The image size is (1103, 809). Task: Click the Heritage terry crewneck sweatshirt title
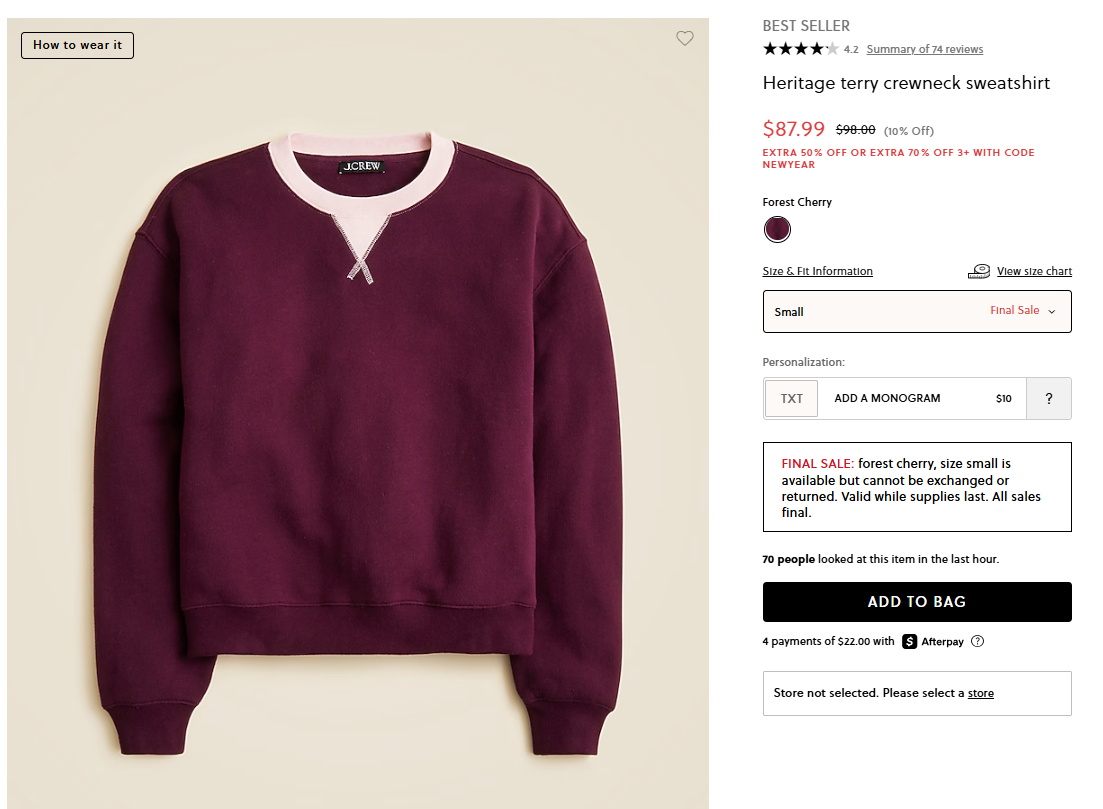pyautogui.click(x=906, y=83)
